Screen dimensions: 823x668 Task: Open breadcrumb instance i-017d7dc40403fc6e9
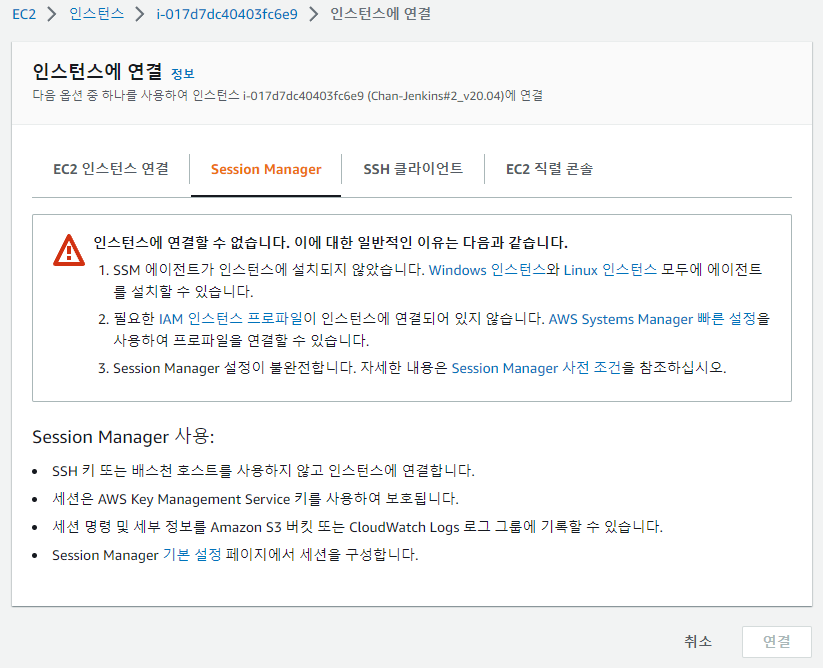coord(227,14)
